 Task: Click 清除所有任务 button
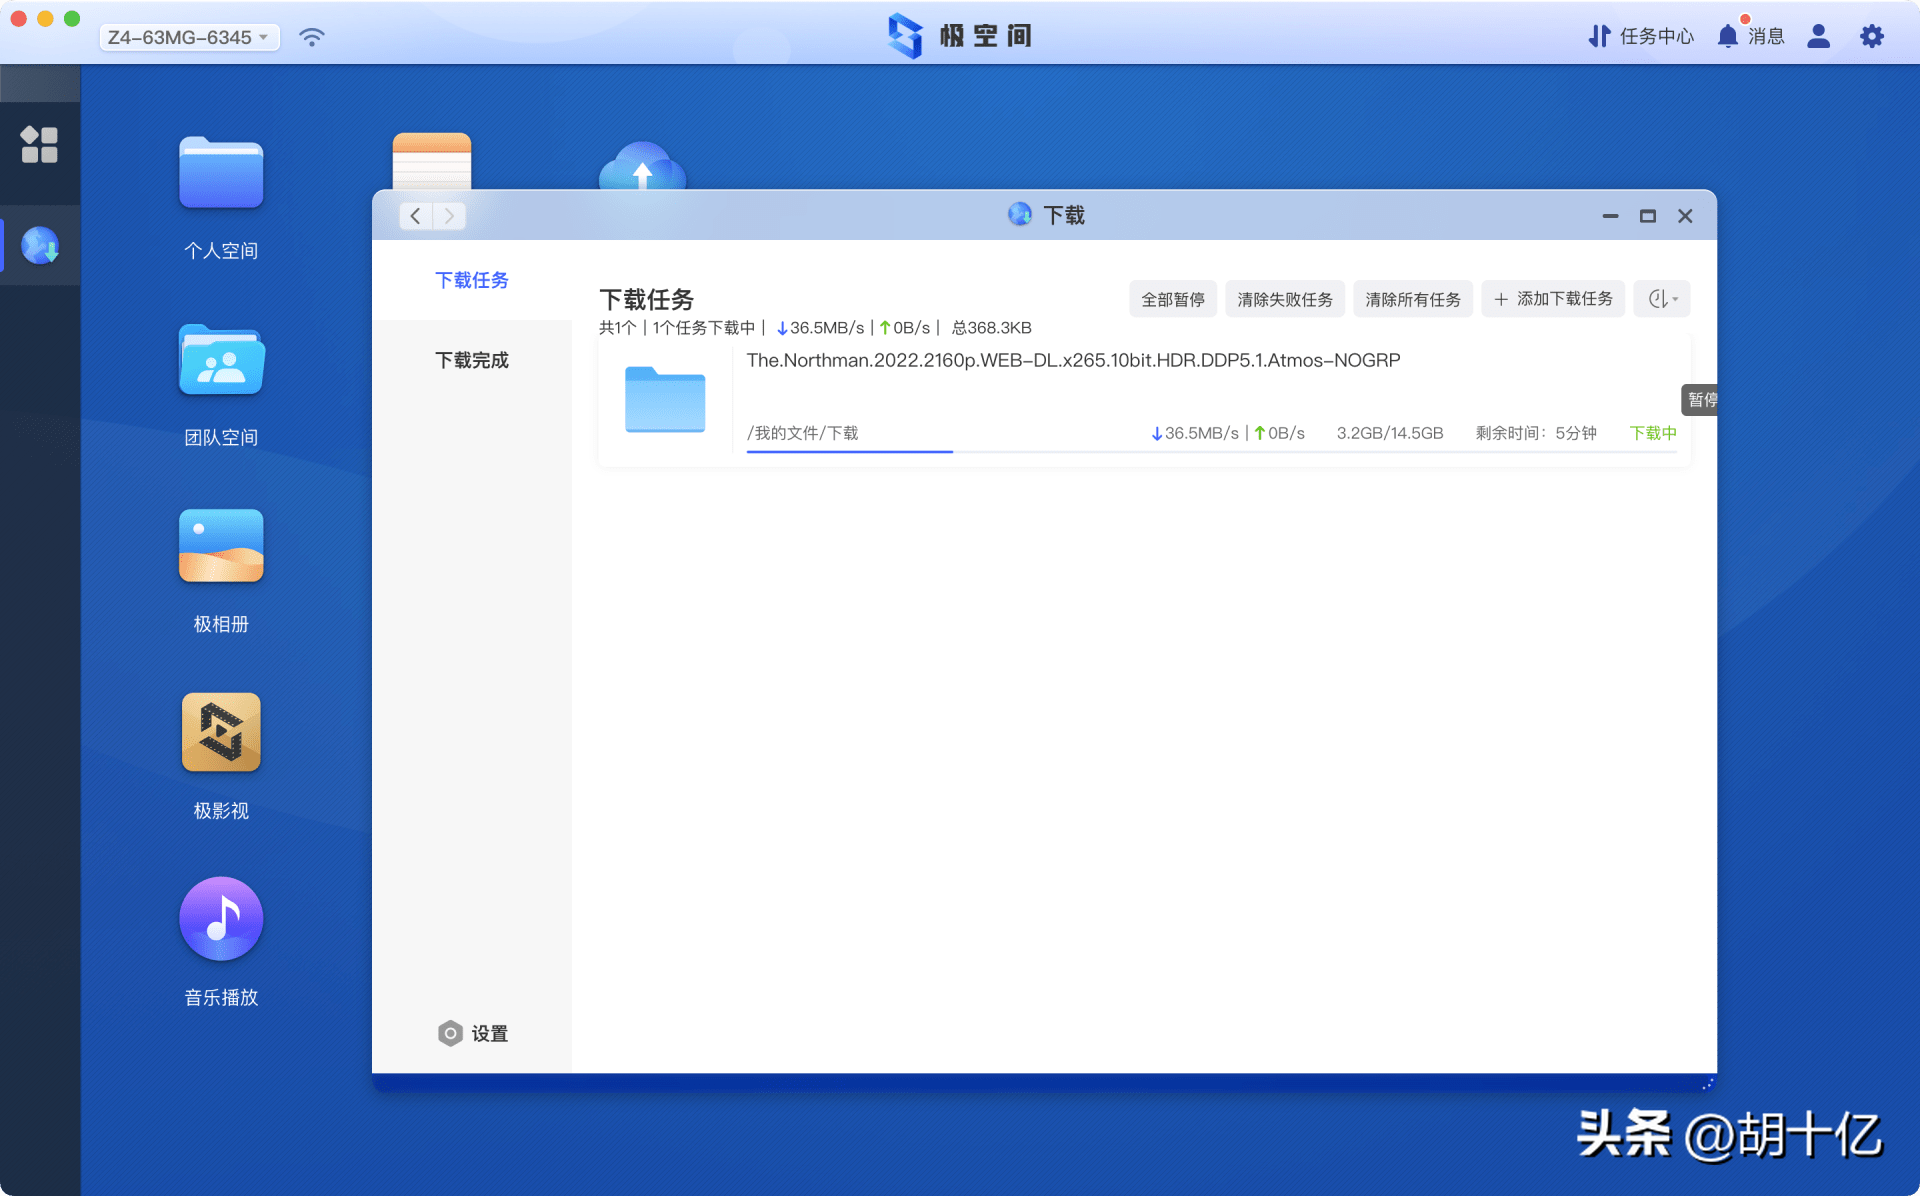[x=1413, y=299]
